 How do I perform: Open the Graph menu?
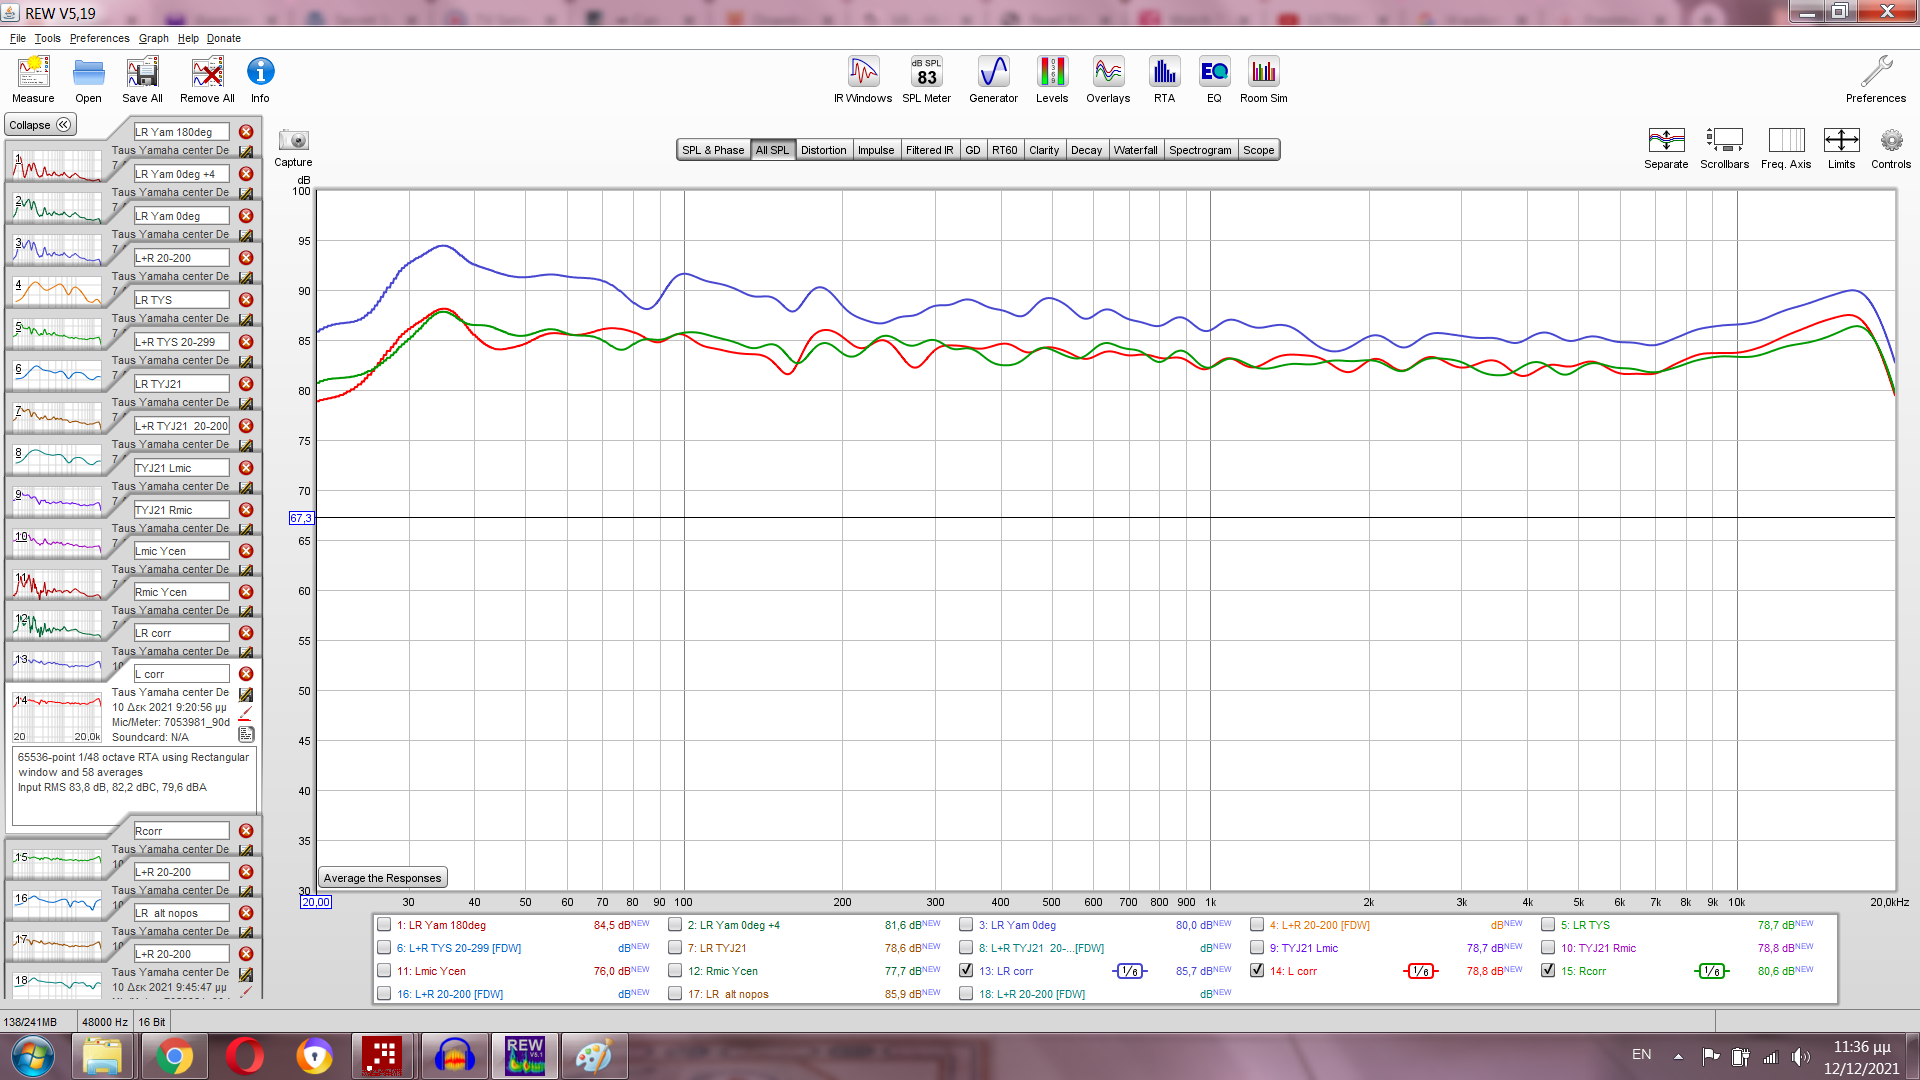tap(153, 38)
